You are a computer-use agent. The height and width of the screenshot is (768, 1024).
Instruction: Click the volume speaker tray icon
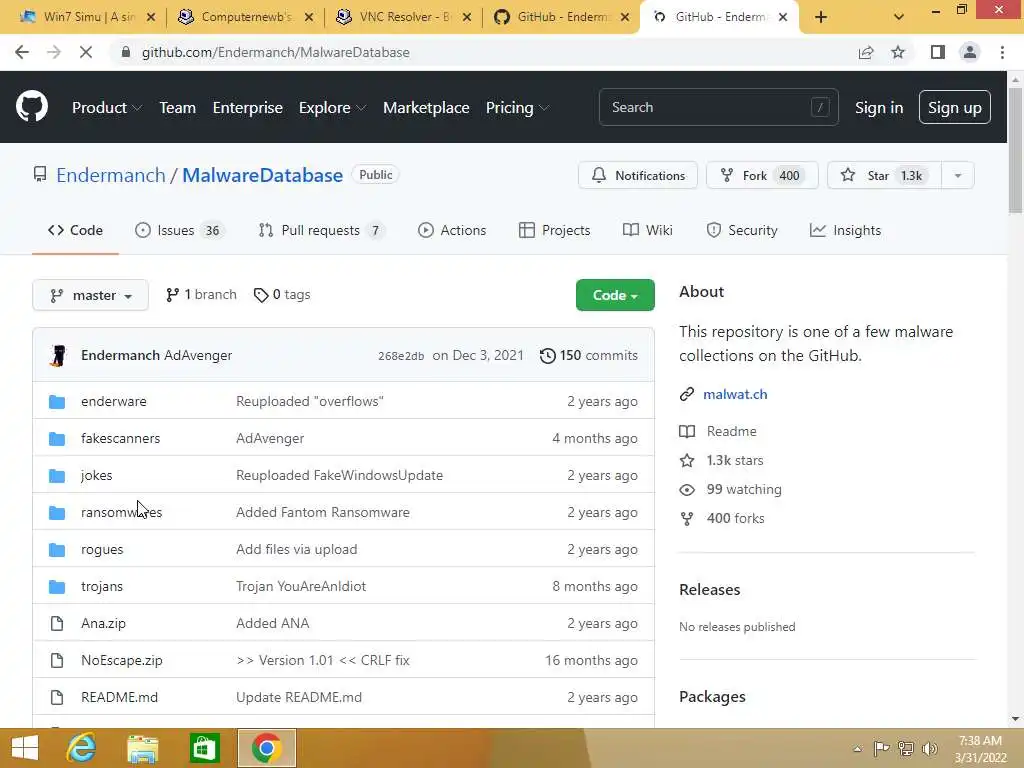point(930,748)
